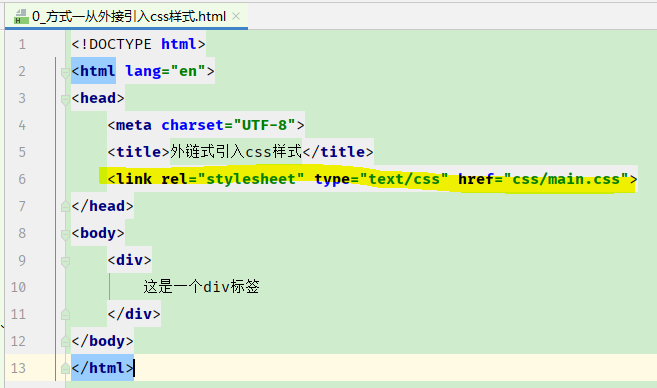Click line number 10 in the gutter
Viewport: 657px width, 388px height.
[x=18, y=287]
